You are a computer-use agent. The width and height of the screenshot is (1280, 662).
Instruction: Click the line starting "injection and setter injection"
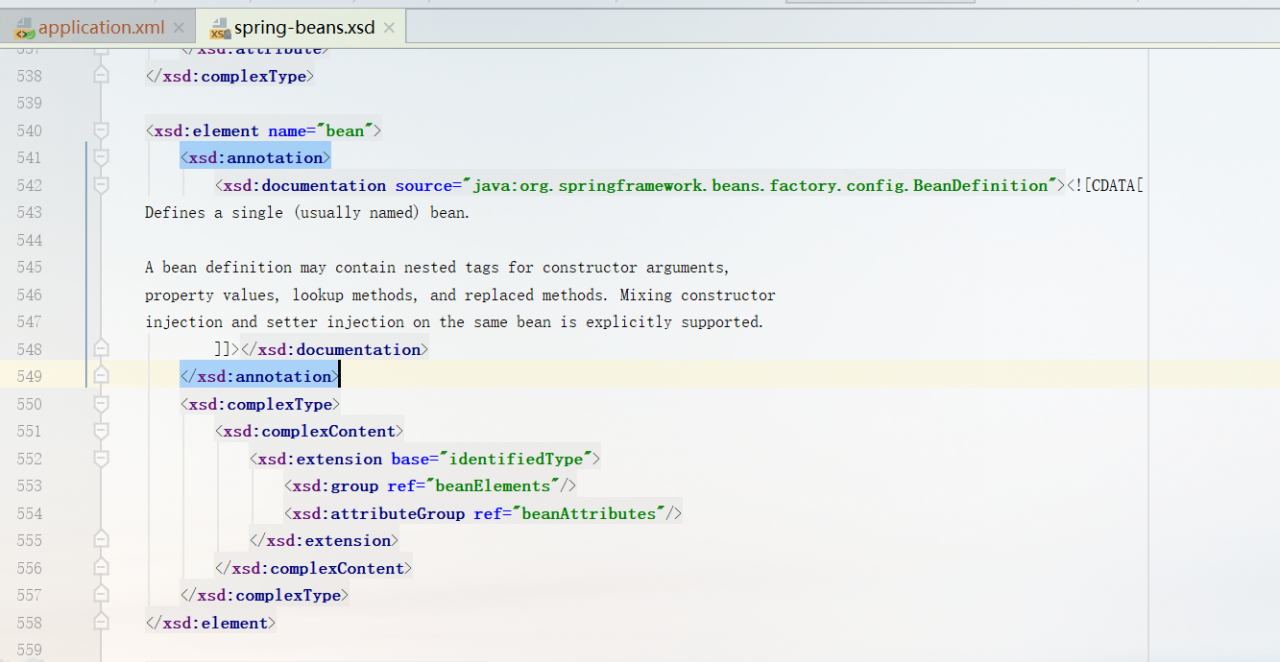454,322
